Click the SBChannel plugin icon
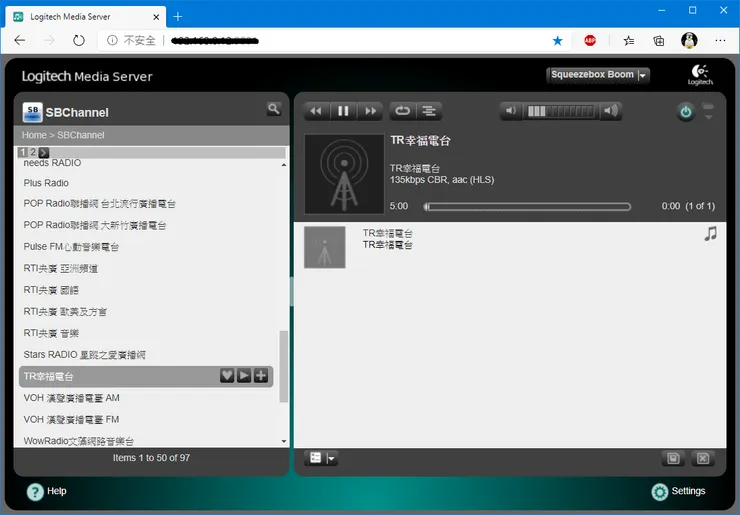The width and height of the screenshot is (740, 515). [x=33, y=112]
